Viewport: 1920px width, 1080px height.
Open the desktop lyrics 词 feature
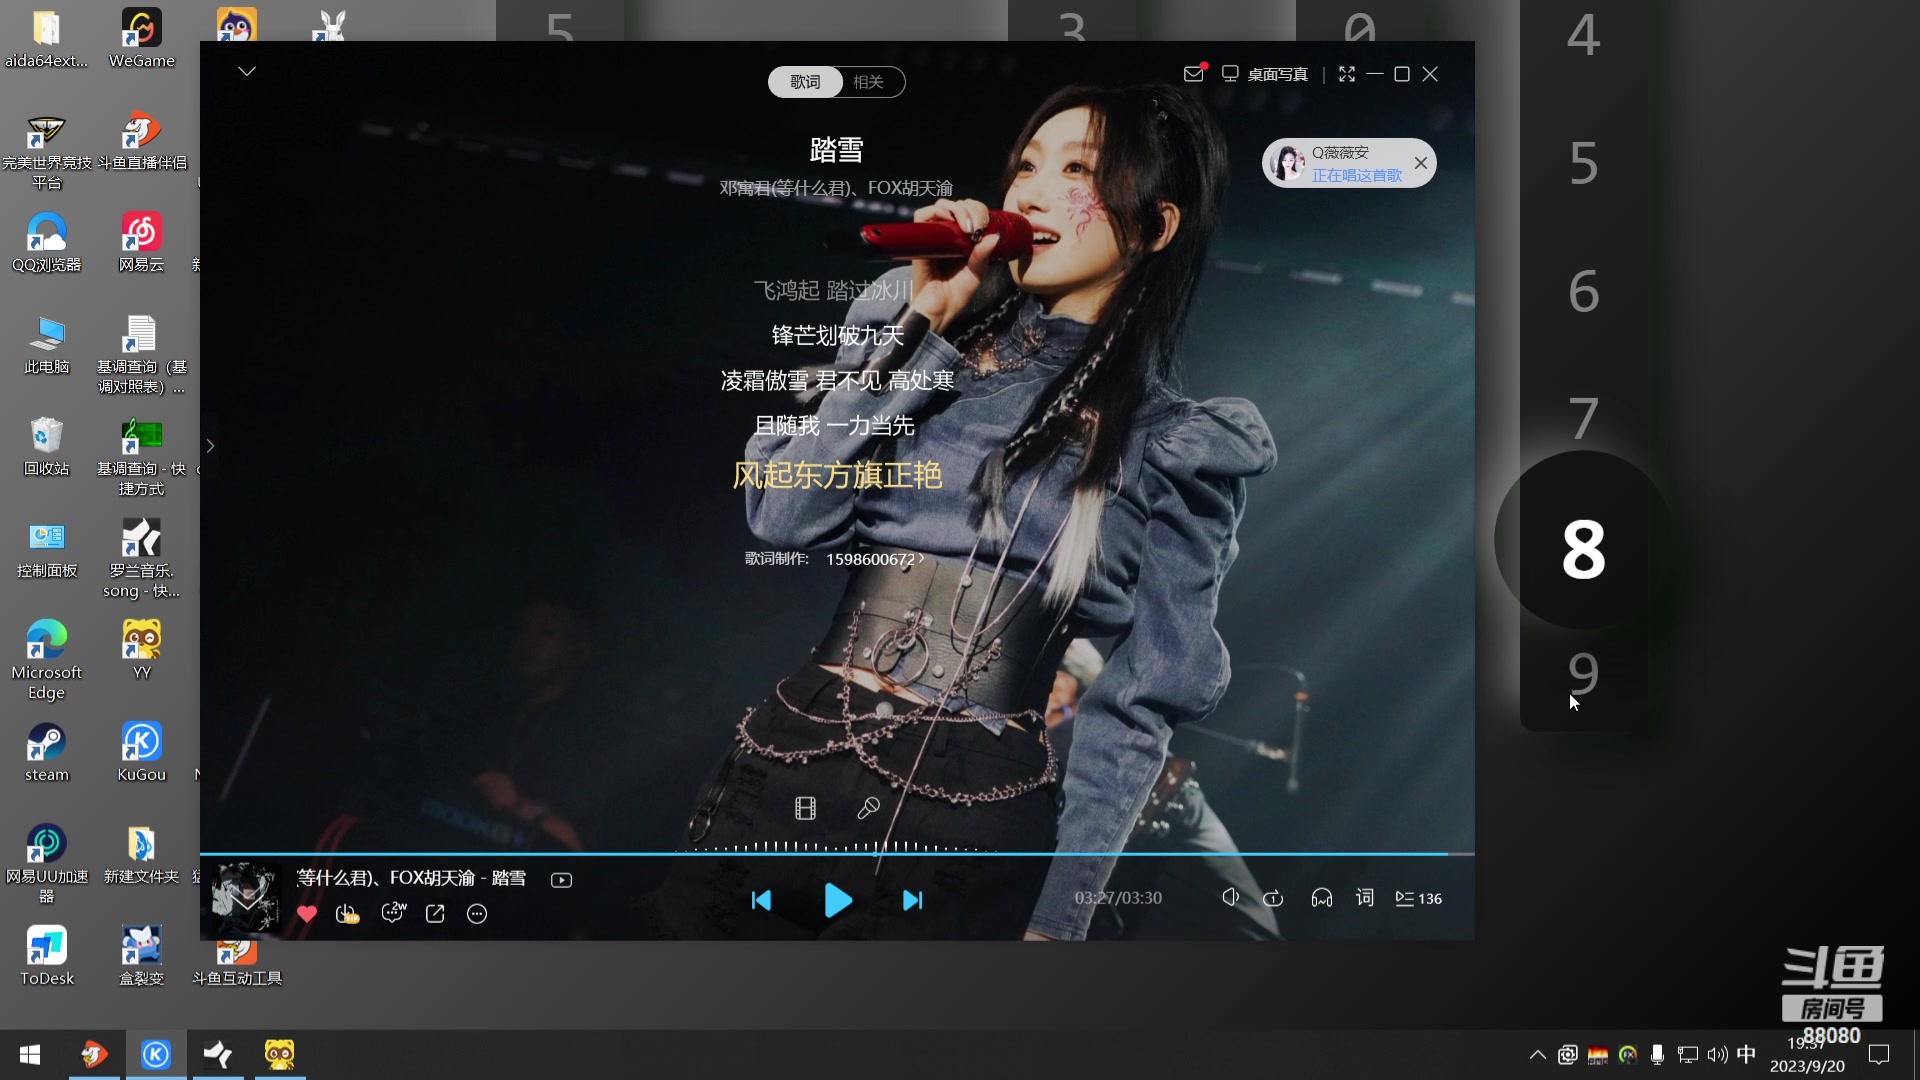tap(1363, 898)
